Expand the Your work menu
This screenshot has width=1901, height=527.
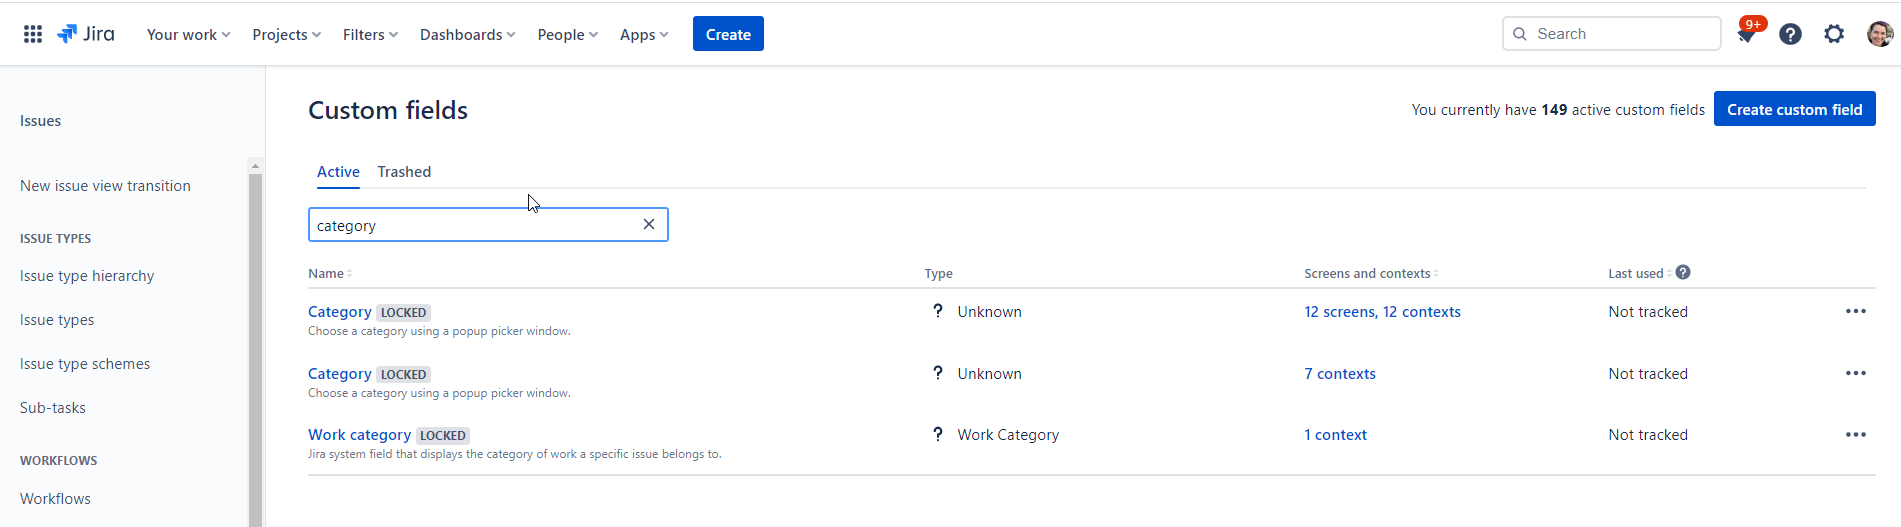point(188,34)
